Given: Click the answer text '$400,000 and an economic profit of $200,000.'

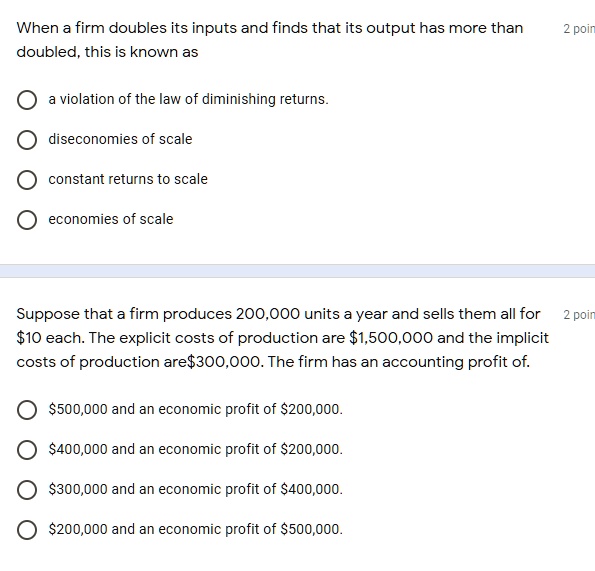Looking at the screenshot, I should pos(195,449).
